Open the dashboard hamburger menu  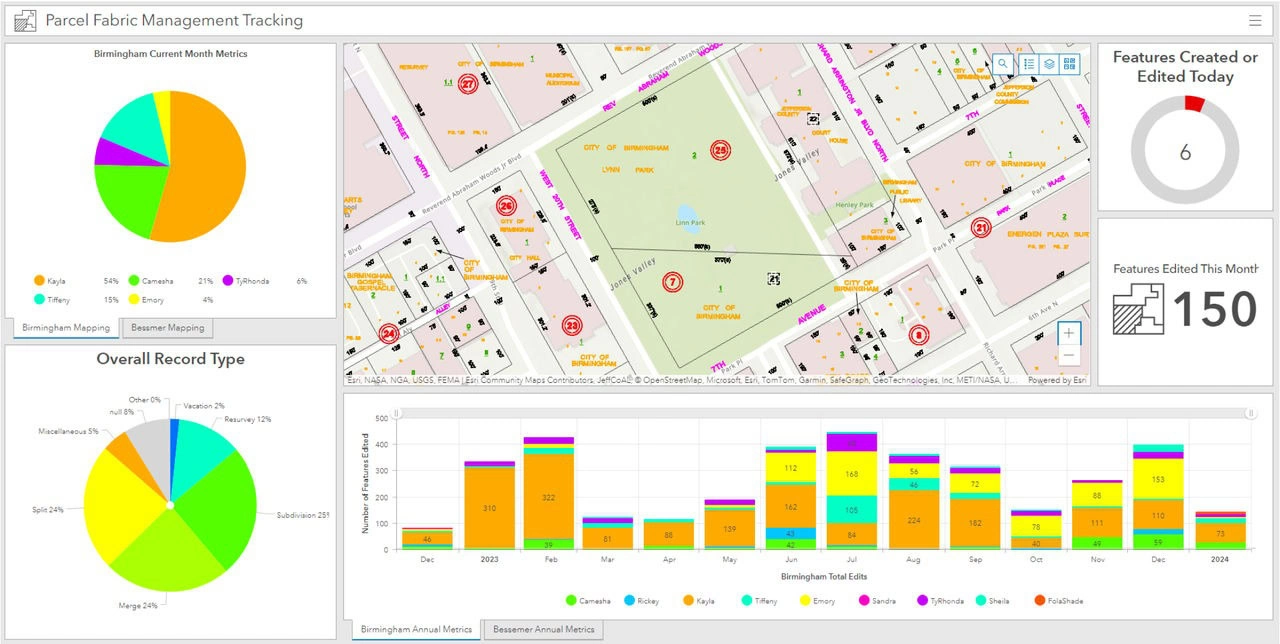(1255, 20)
